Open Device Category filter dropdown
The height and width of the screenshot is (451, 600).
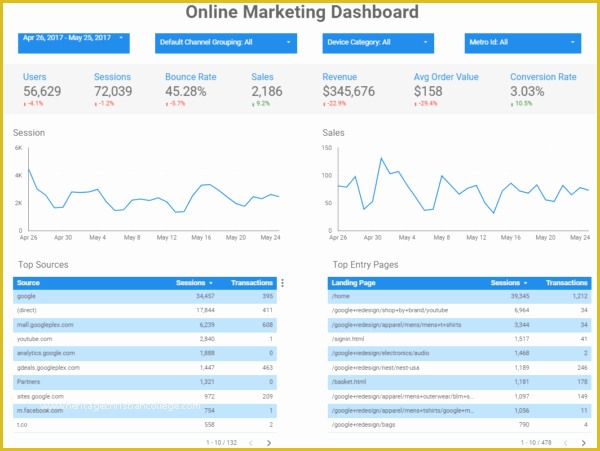tap(378, 43)
